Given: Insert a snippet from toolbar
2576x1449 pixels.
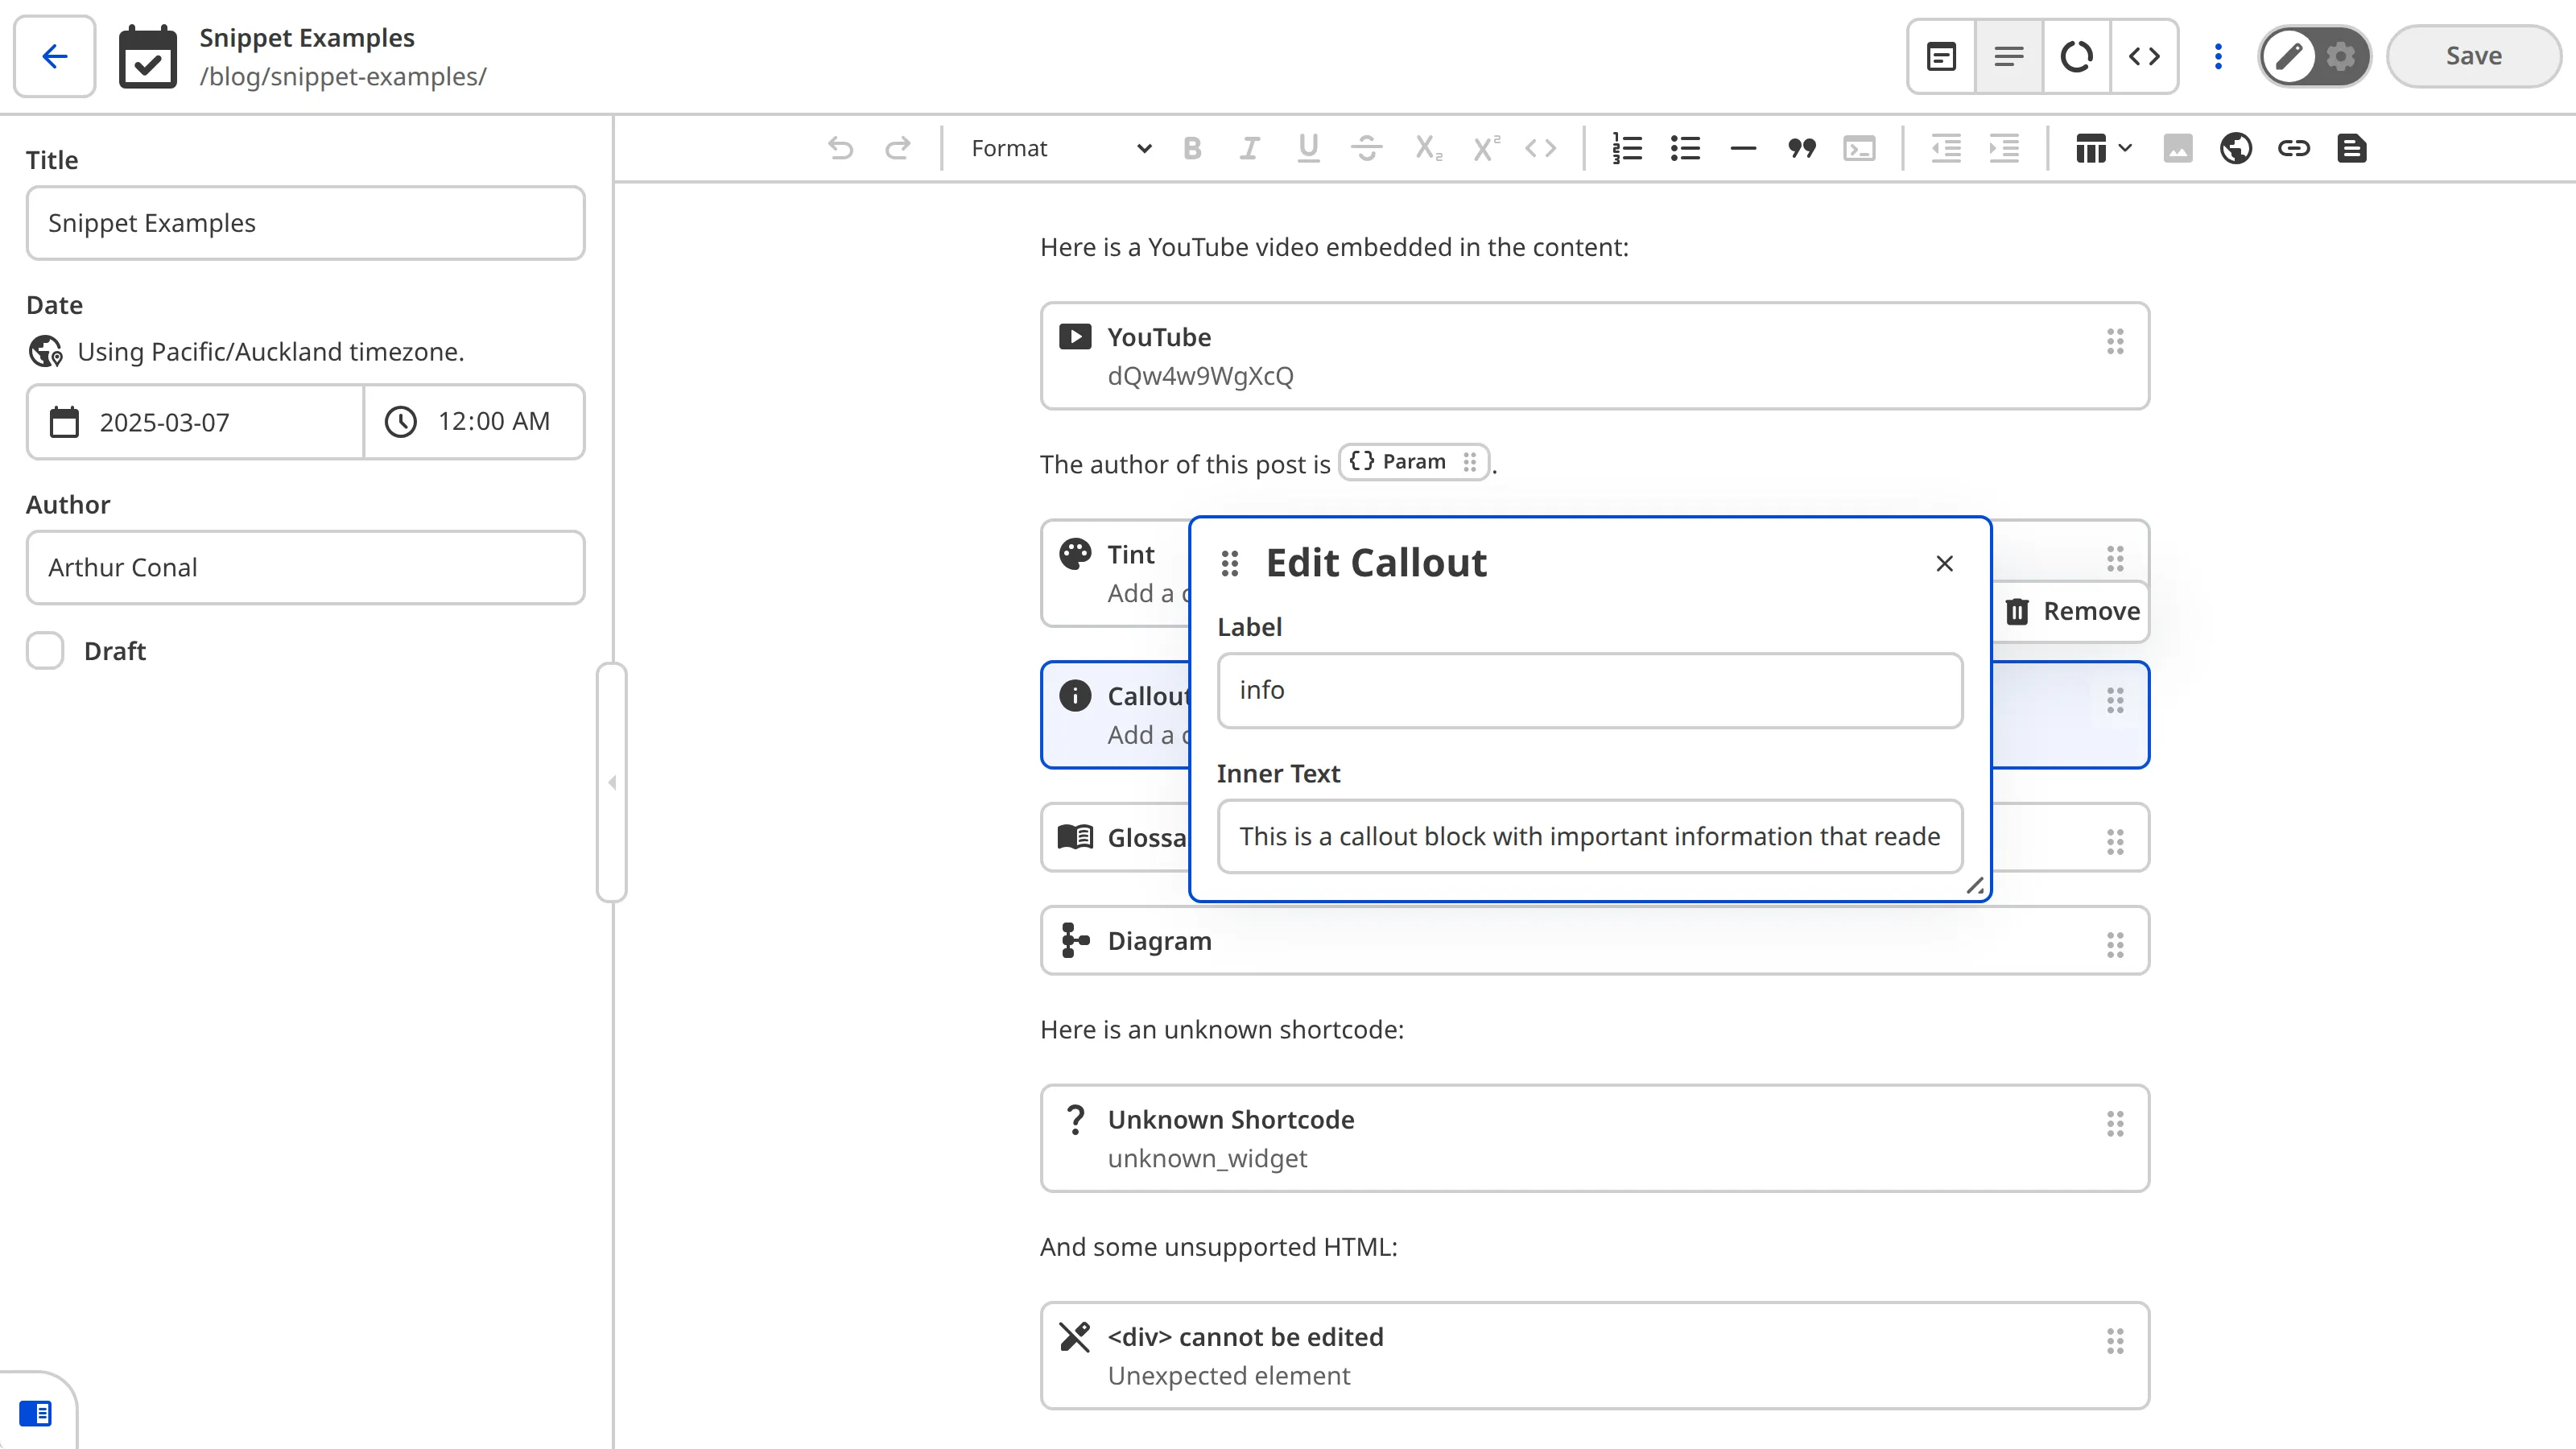Looking at the screenshot, I should 2352,149.
